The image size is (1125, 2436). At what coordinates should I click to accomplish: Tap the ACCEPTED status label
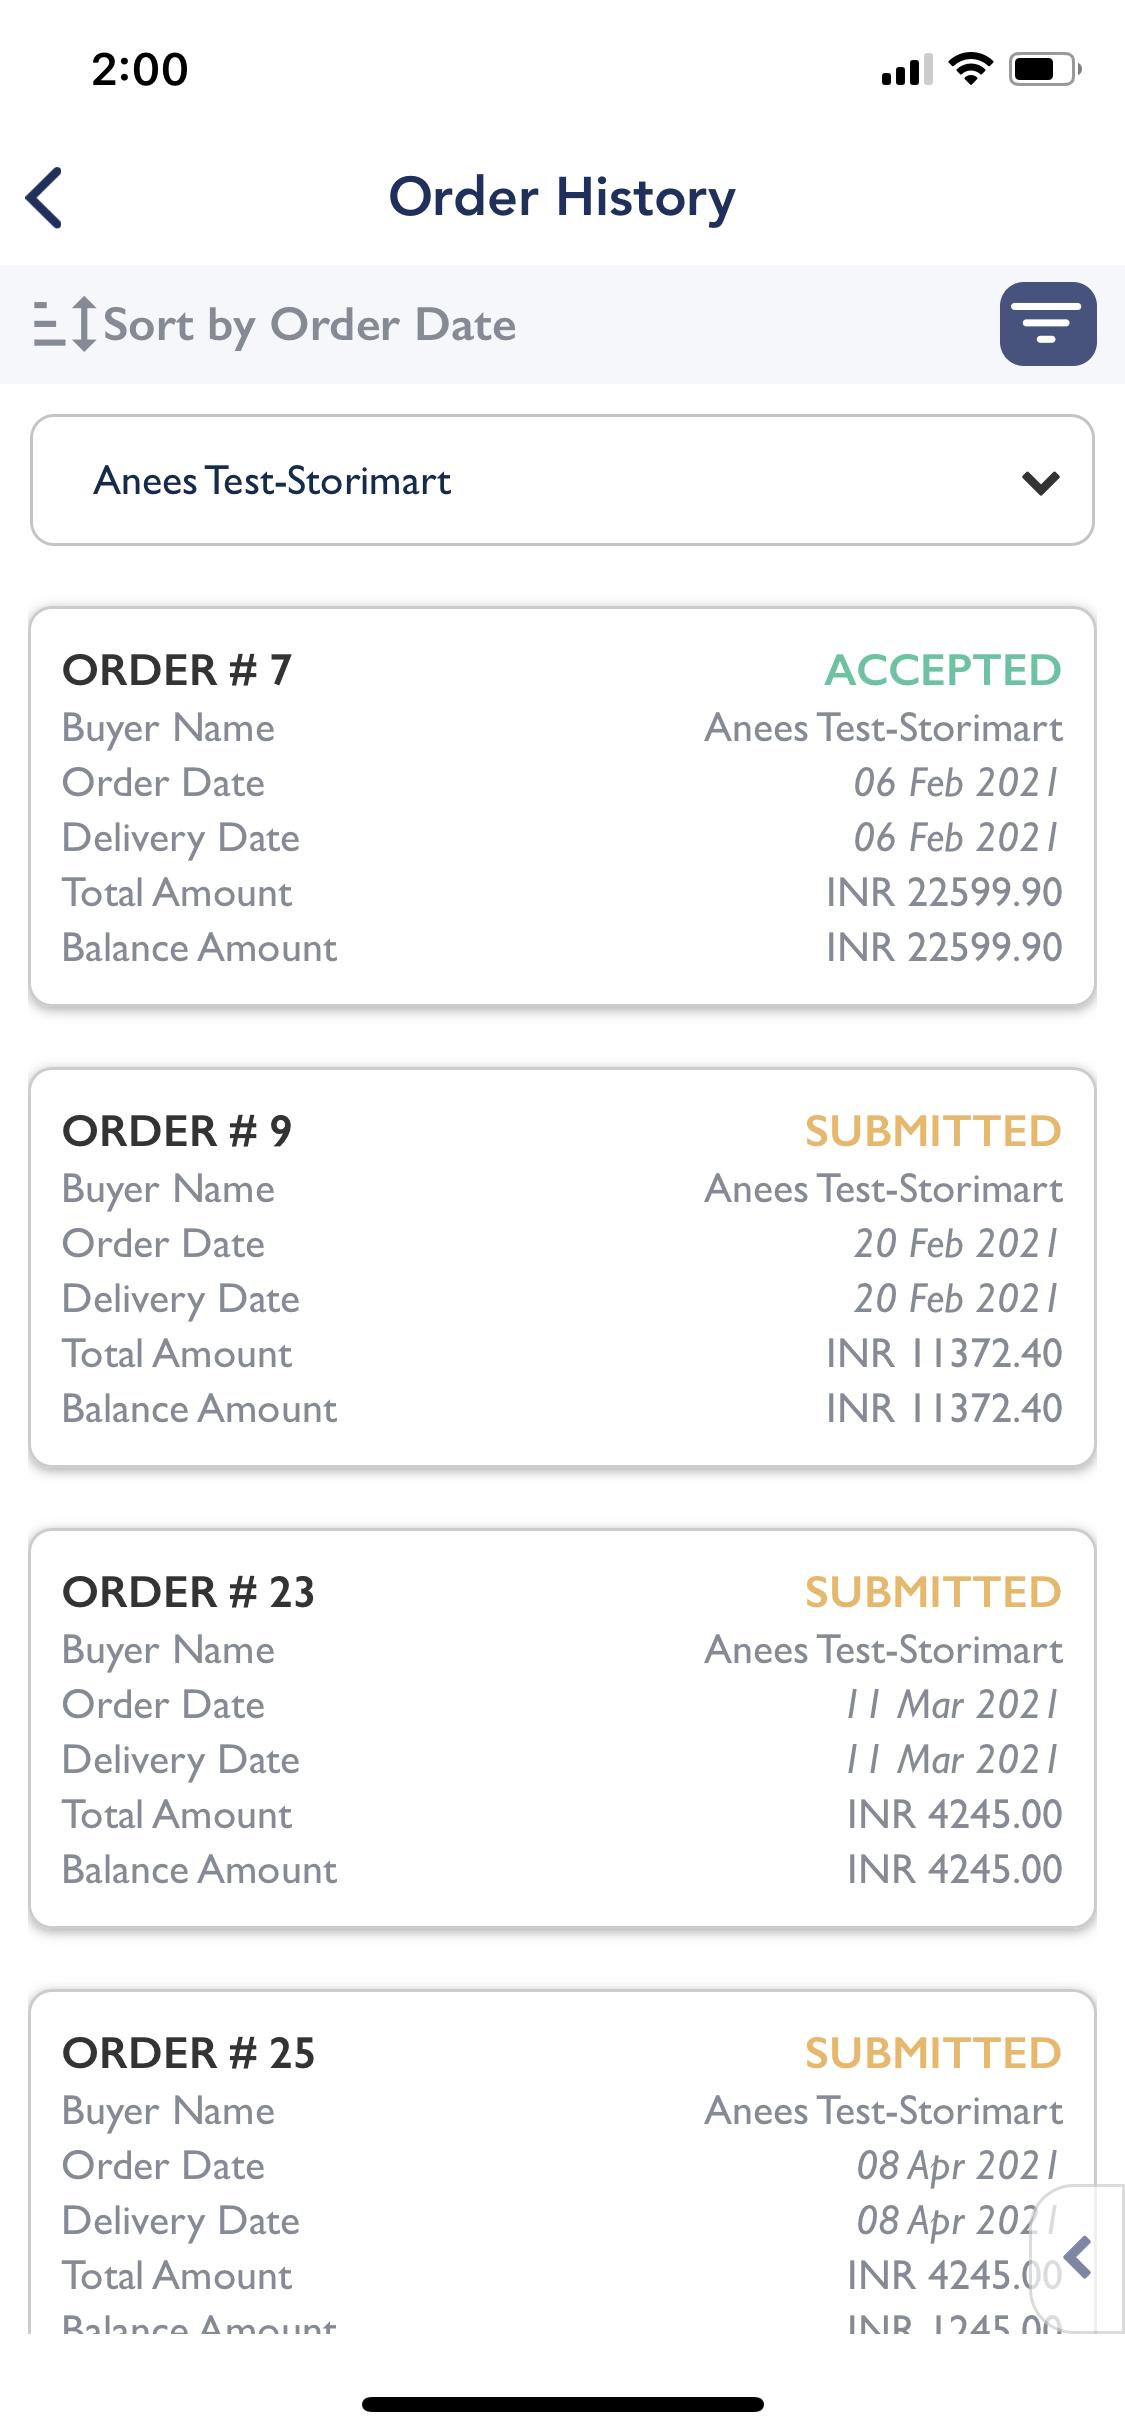click(943, 670)
